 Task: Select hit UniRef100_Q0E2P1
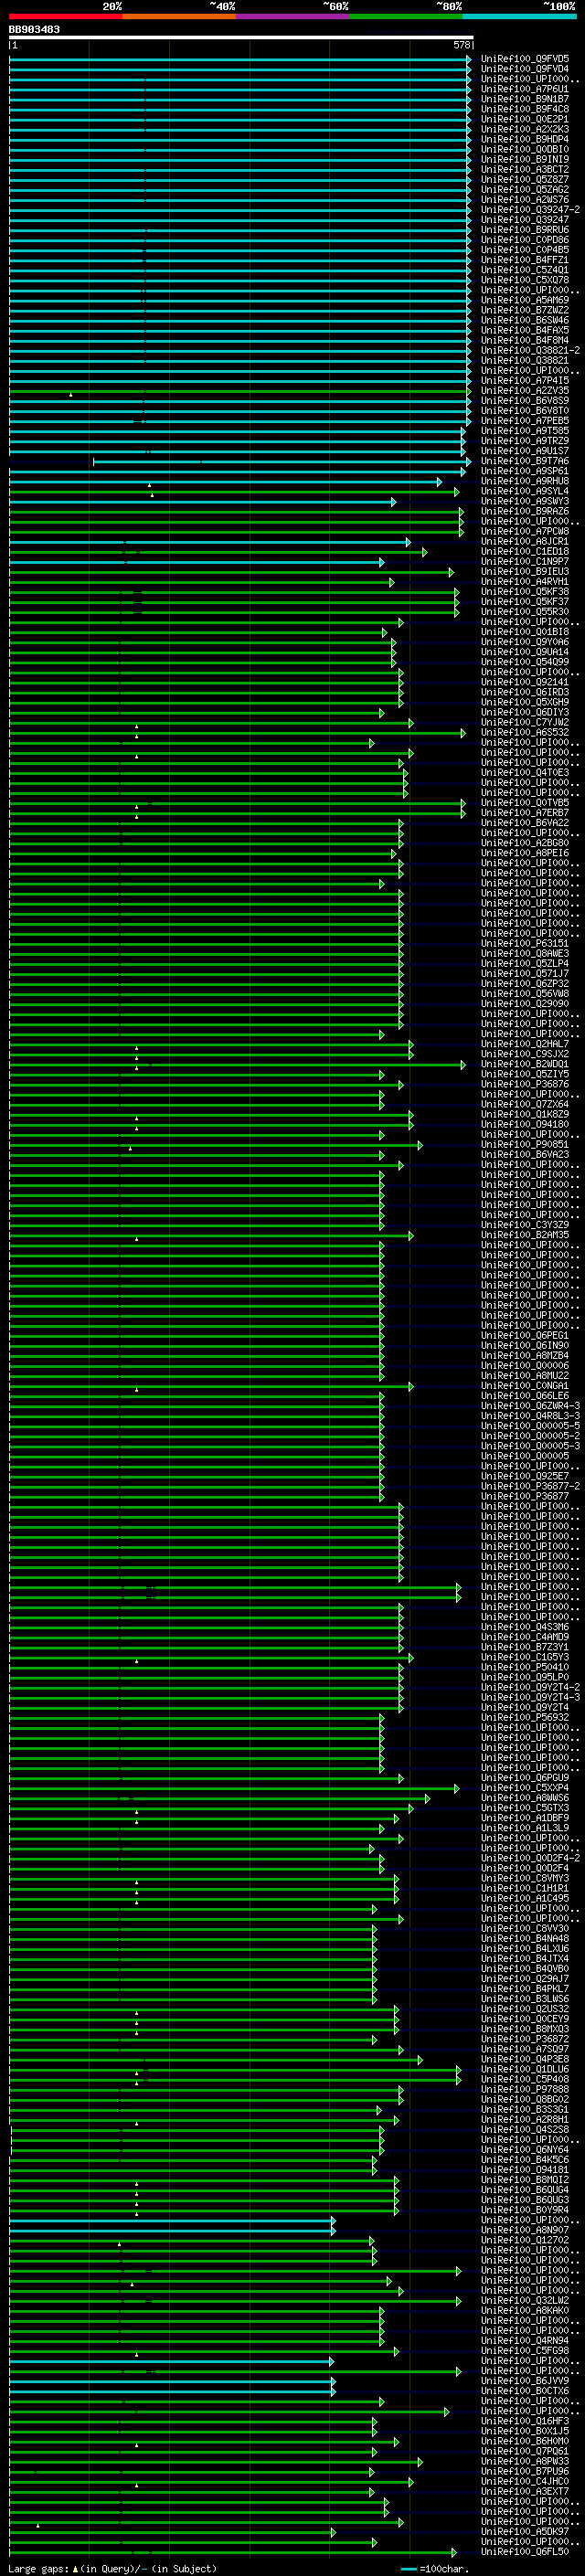pos(525,119)
